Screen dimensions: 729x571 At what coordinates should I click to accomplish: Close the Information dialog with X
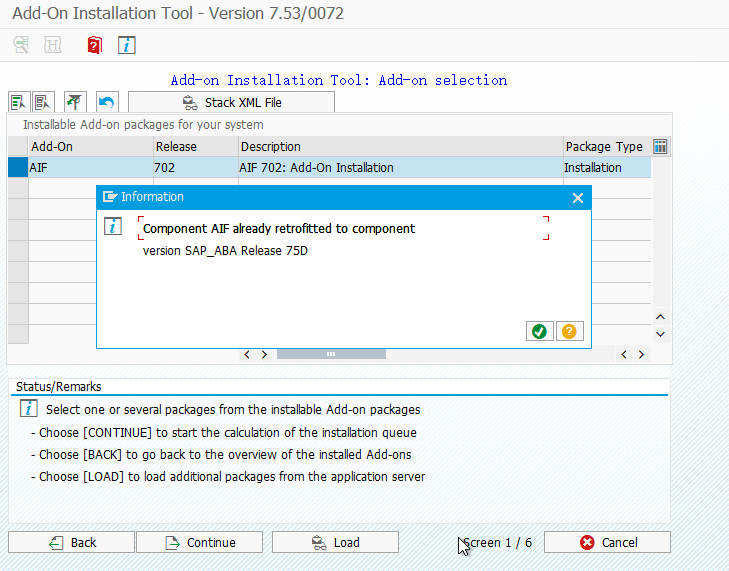(x=577, y=198)
